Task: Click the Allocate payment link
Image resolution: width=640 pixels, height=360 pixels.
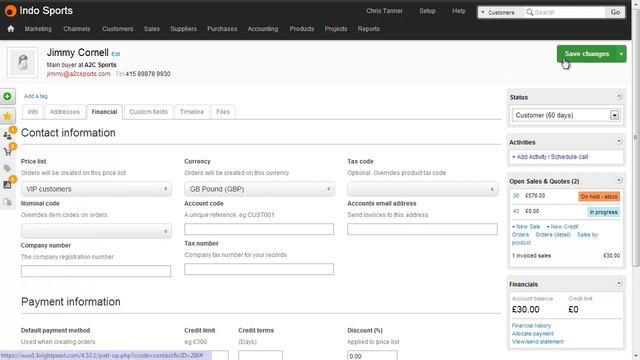Action: [533, 333]
